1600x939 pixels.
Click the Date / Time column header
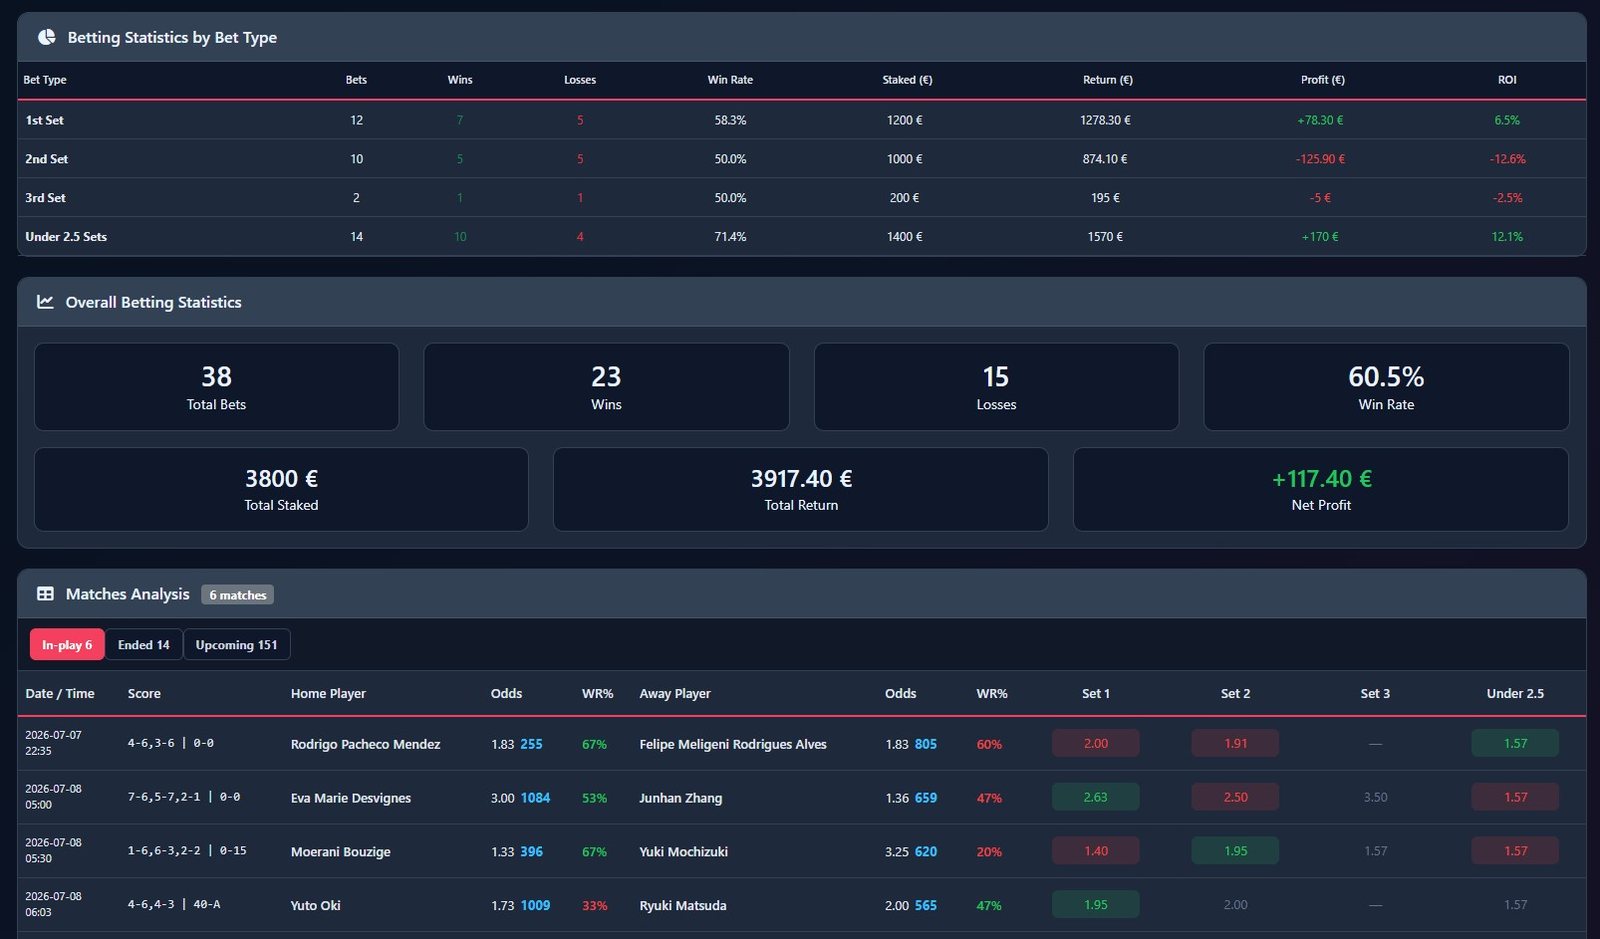[x=60, y=693]
